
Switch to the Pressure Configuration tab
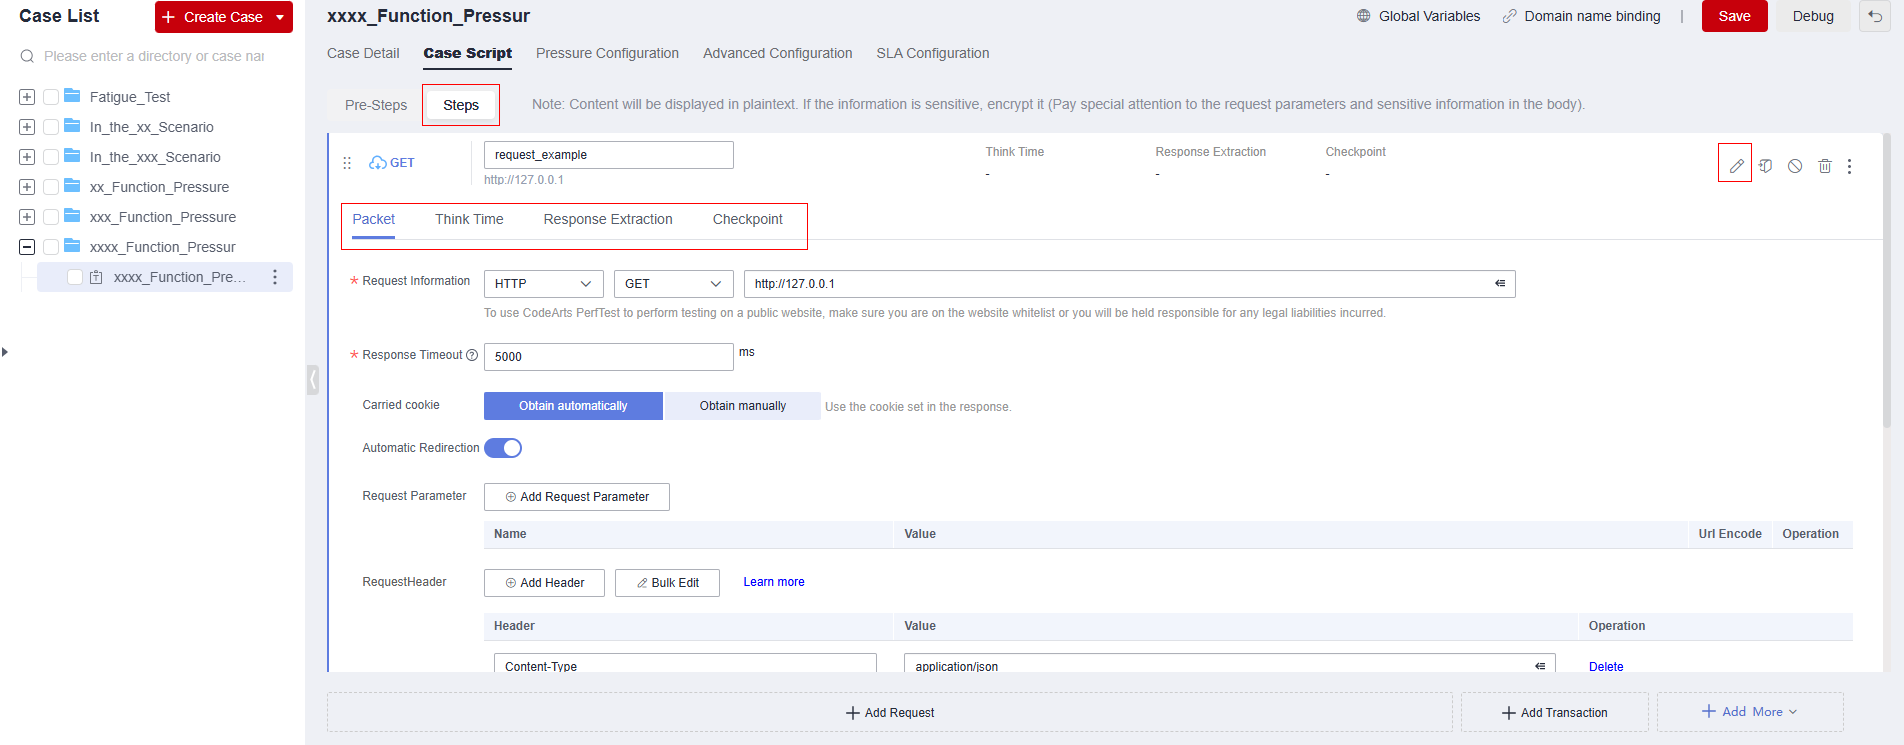pyautogui.click(x=607, y=53)
